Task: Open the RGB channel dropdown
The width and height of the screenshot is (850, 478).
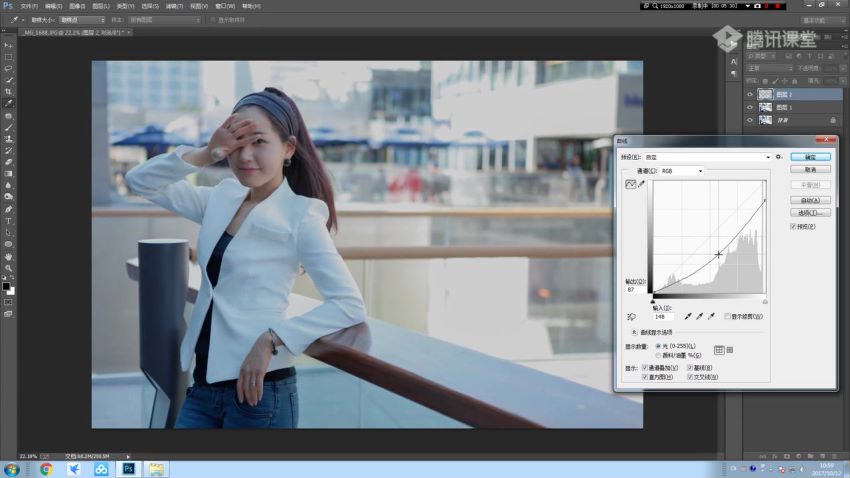Action: point(681,171)
